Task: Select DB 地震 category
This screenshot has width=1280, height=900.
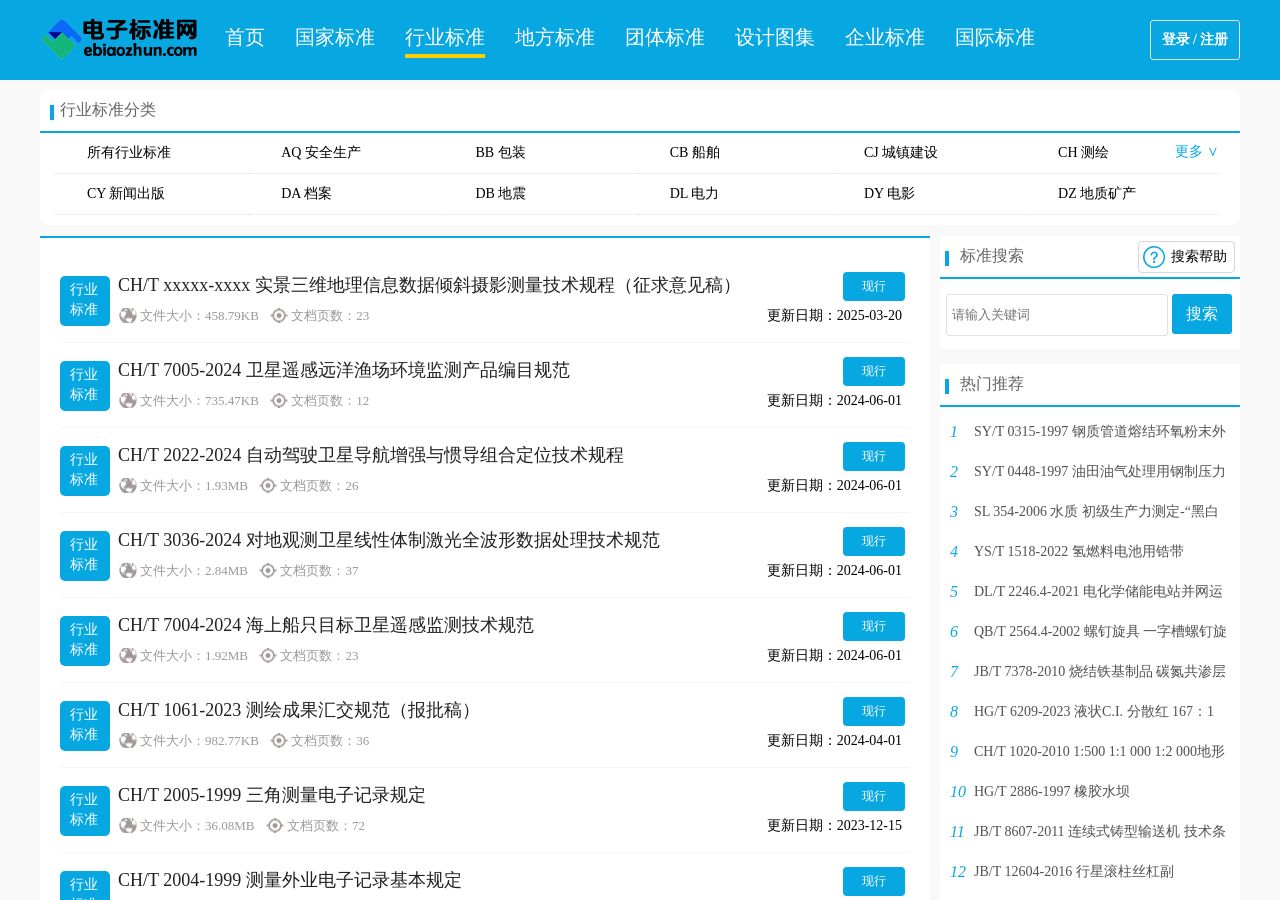Action: pos(501,194)
